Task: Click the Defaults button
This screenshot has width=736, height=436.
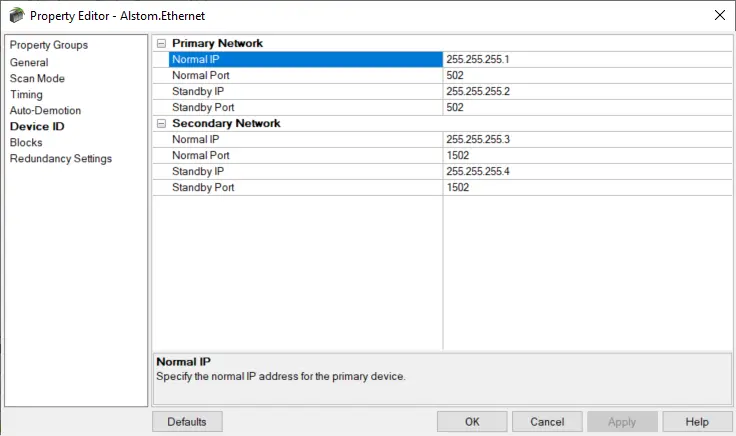Action: [187, 421]
